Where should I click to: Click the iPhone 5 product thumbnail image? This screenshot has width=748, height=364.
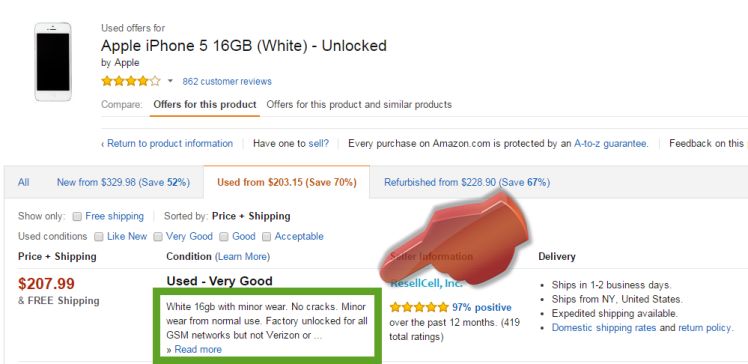click(53, 62)
